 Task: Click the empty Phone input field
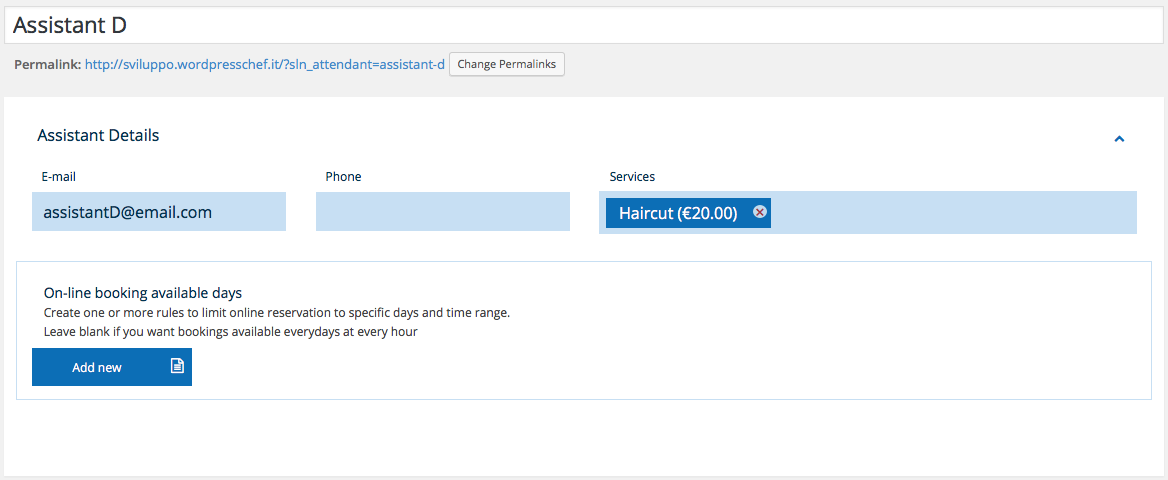coord(442,212)
